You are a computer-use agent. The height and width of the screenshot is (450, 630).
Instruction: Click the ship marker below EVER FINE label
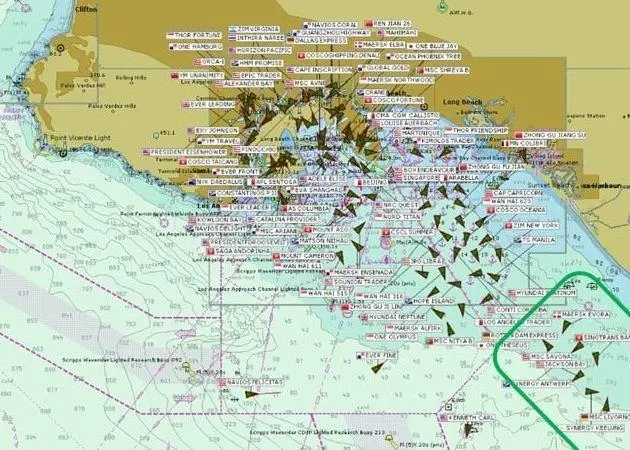tap(378, 367)
